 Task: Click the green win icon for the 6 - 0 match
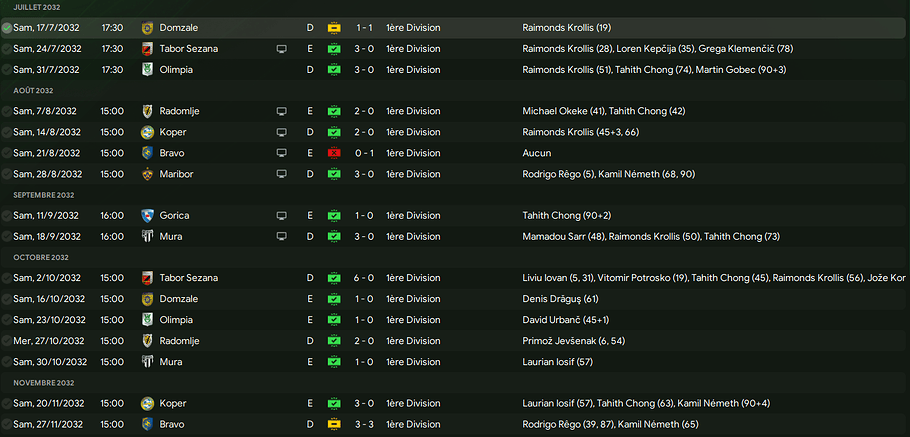[x=334, y=278]
